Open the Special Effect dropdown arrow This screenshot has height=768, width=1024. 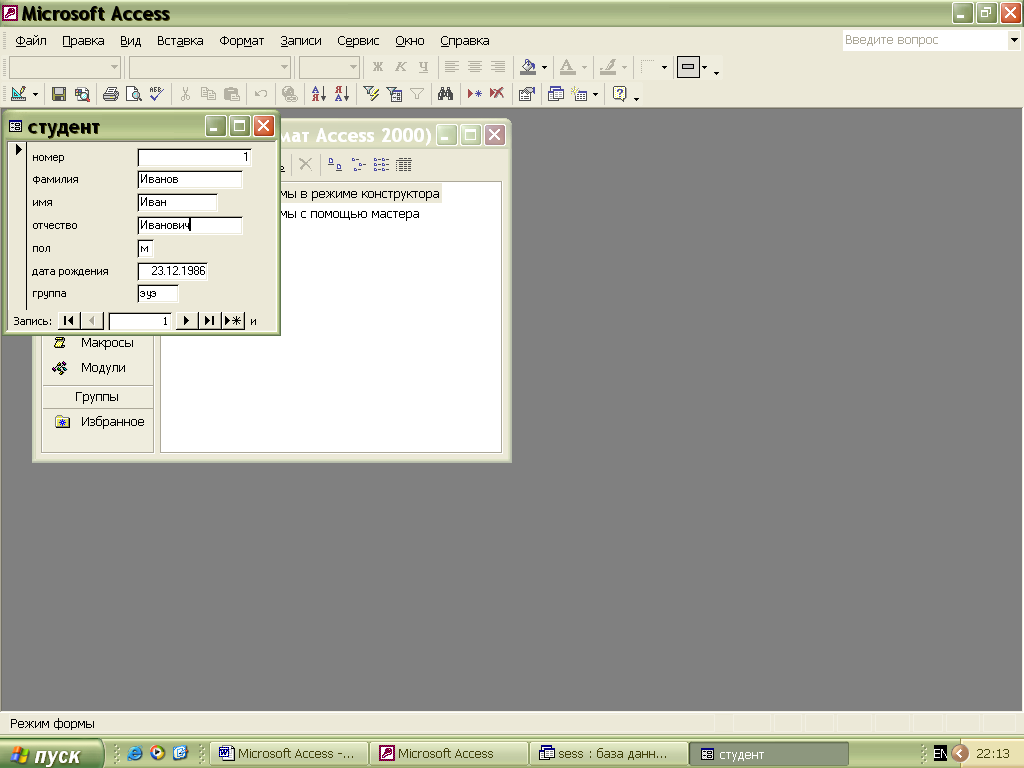click(704, 67)
